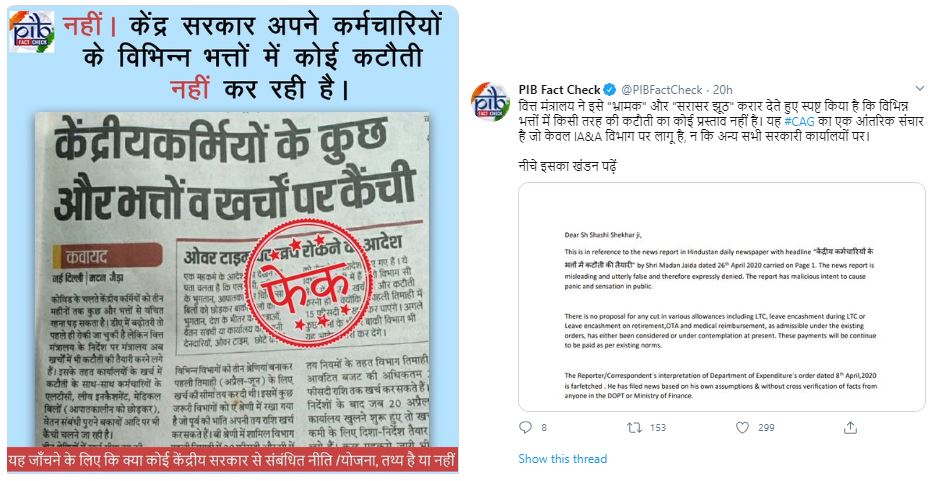Expand the tweet options chevron
The width and height of the screenshot is (949, 481).
[920, 89]
